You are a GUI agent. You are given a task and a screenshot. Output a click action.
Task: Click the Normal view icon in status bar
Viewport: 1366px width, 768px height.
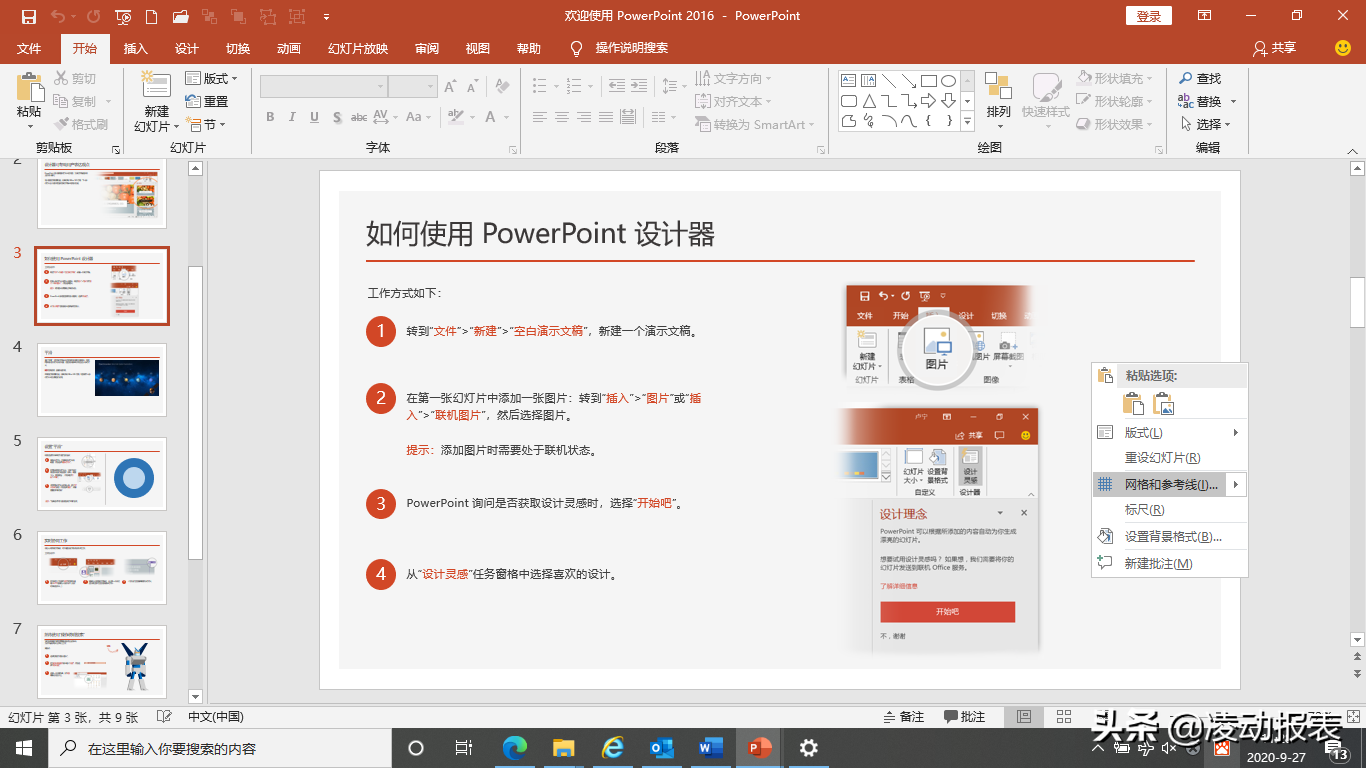click(1023, 717)
